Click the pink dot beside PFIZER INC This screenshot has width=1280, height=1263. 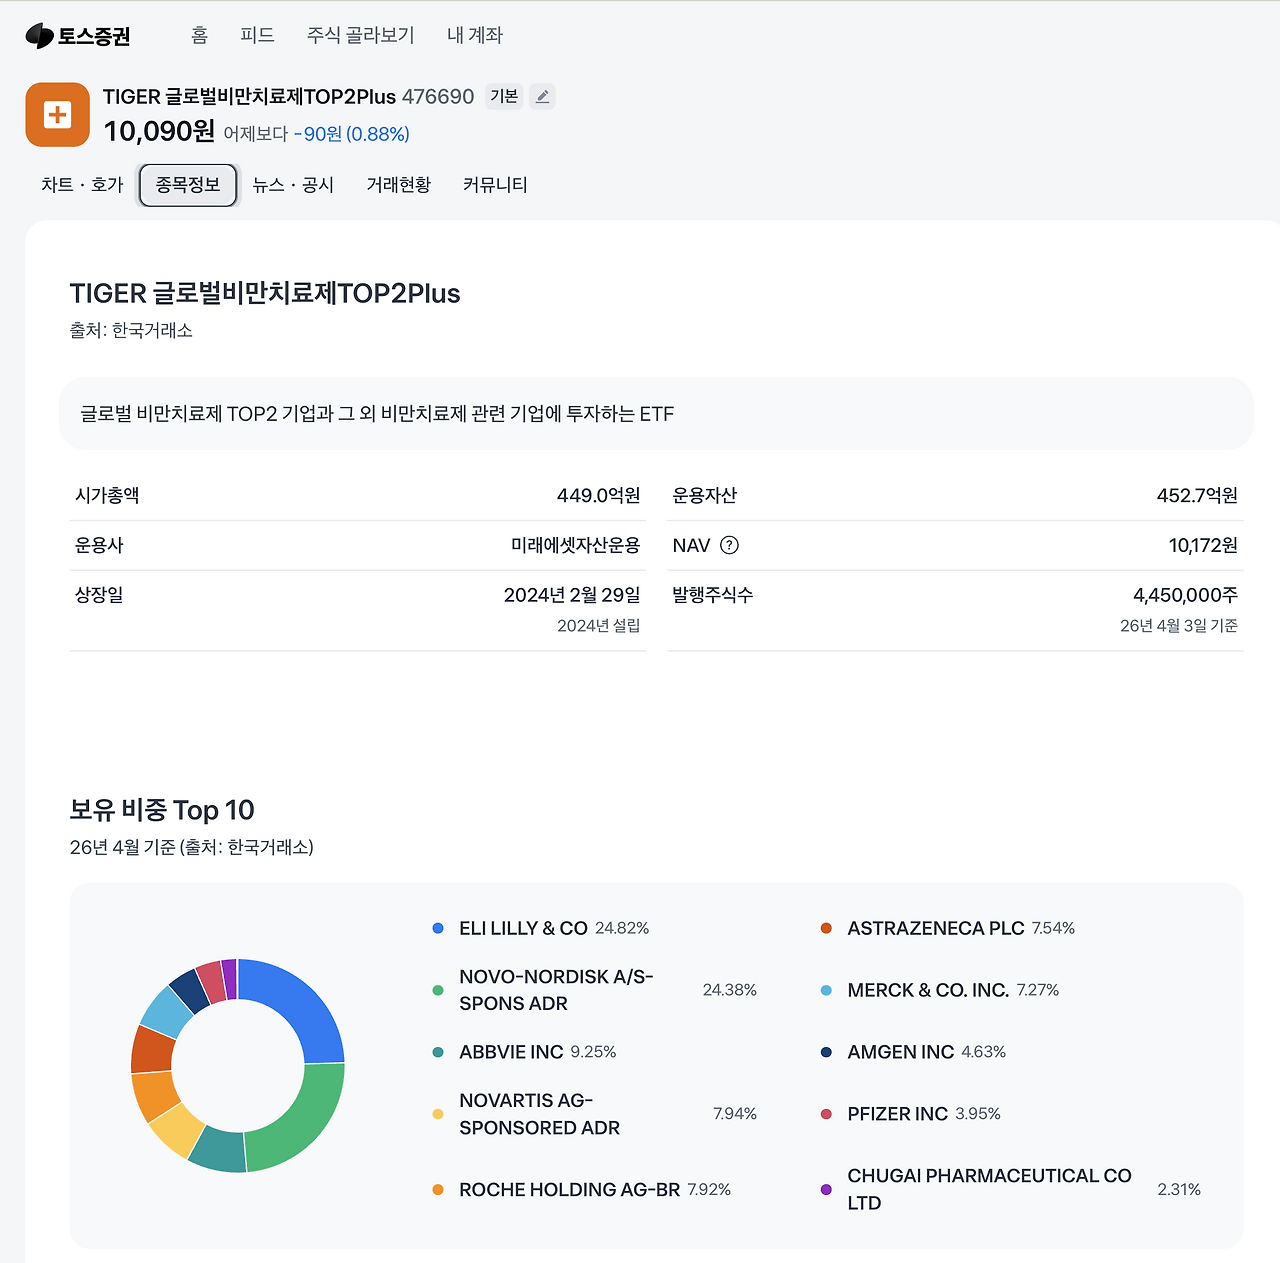[826, 1114]
